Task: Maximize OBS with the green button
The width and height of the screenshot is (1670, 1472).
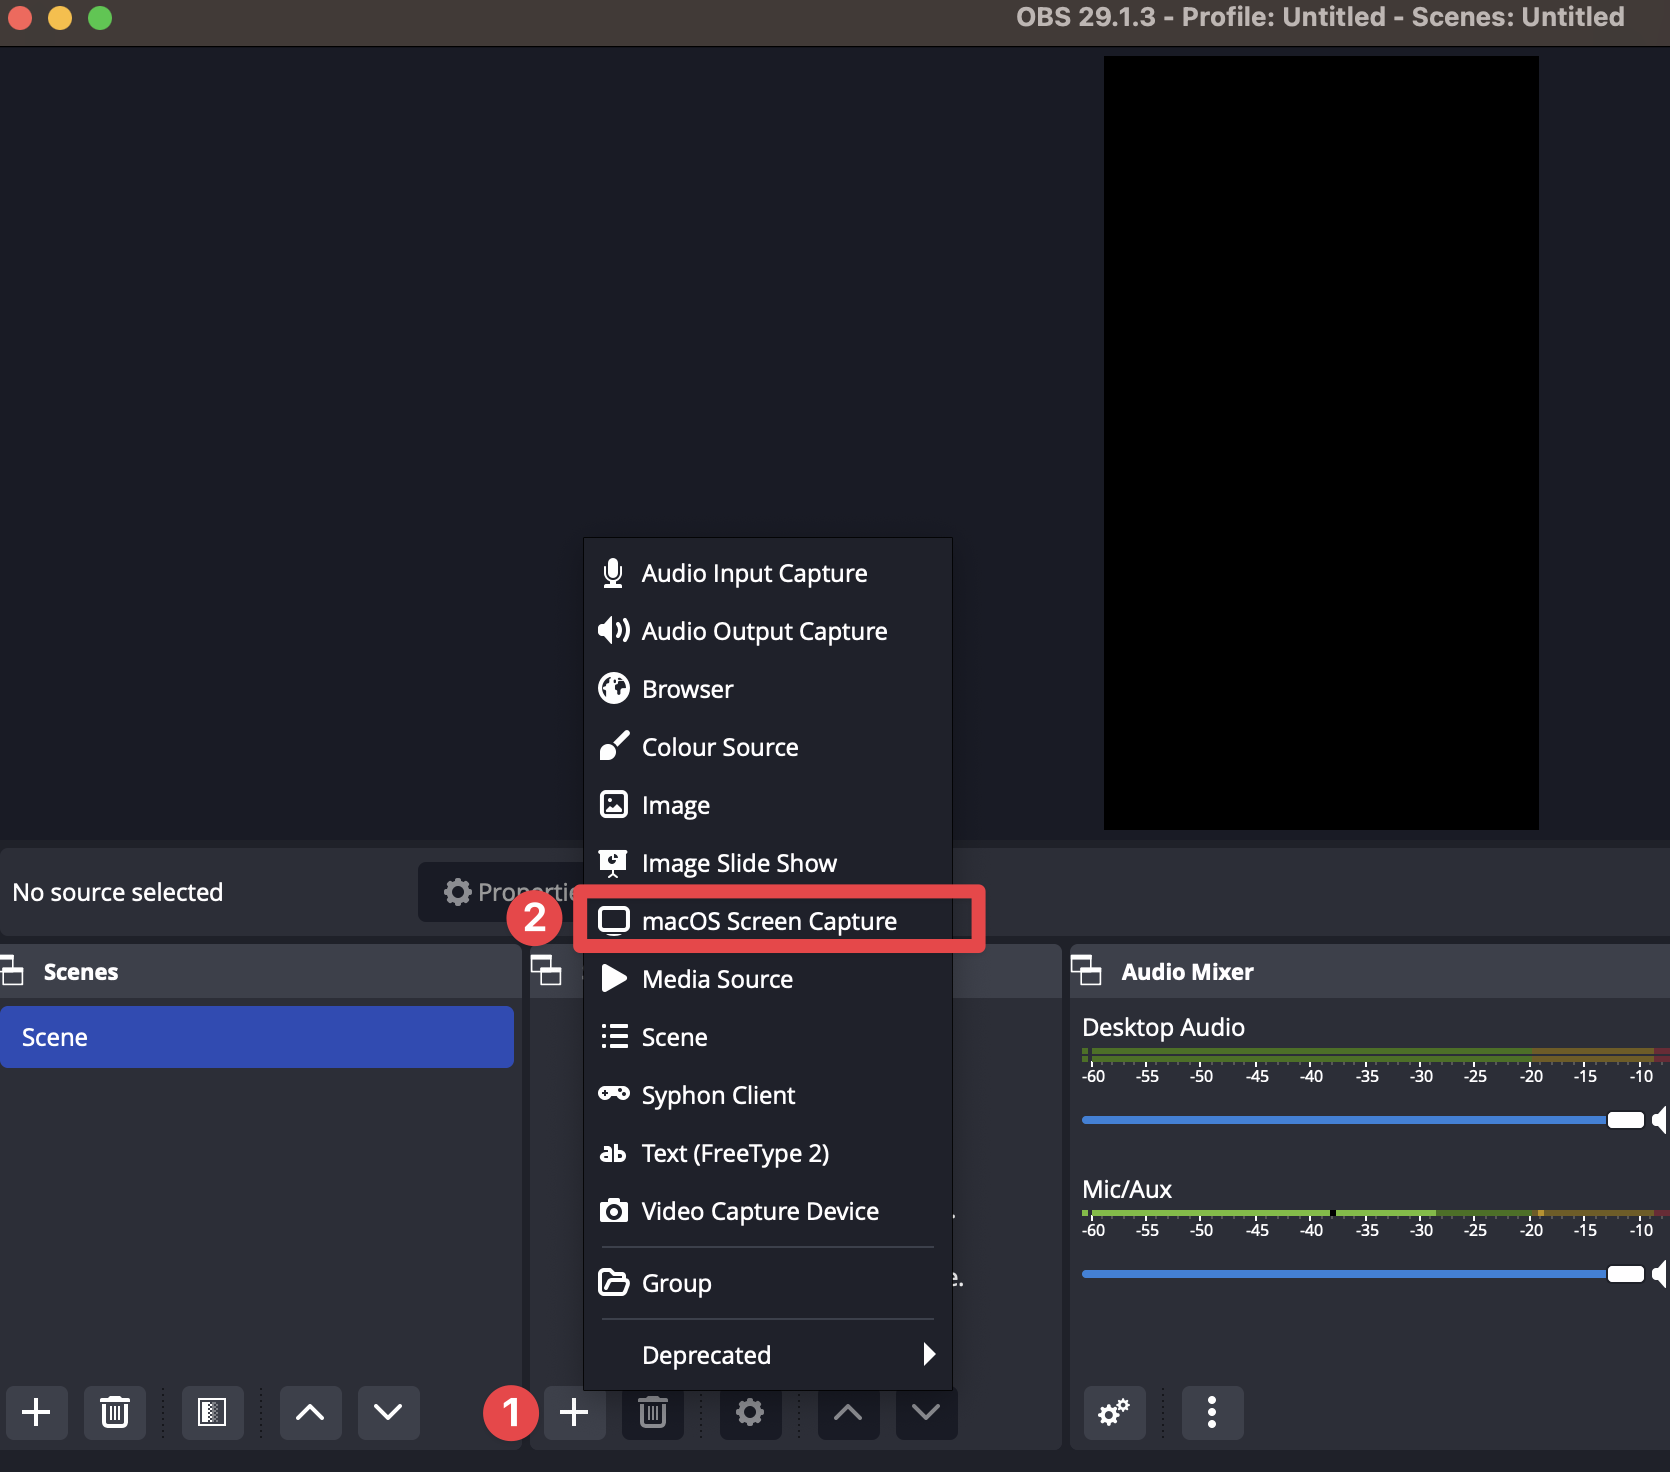Action: click(x=100, y=17)
